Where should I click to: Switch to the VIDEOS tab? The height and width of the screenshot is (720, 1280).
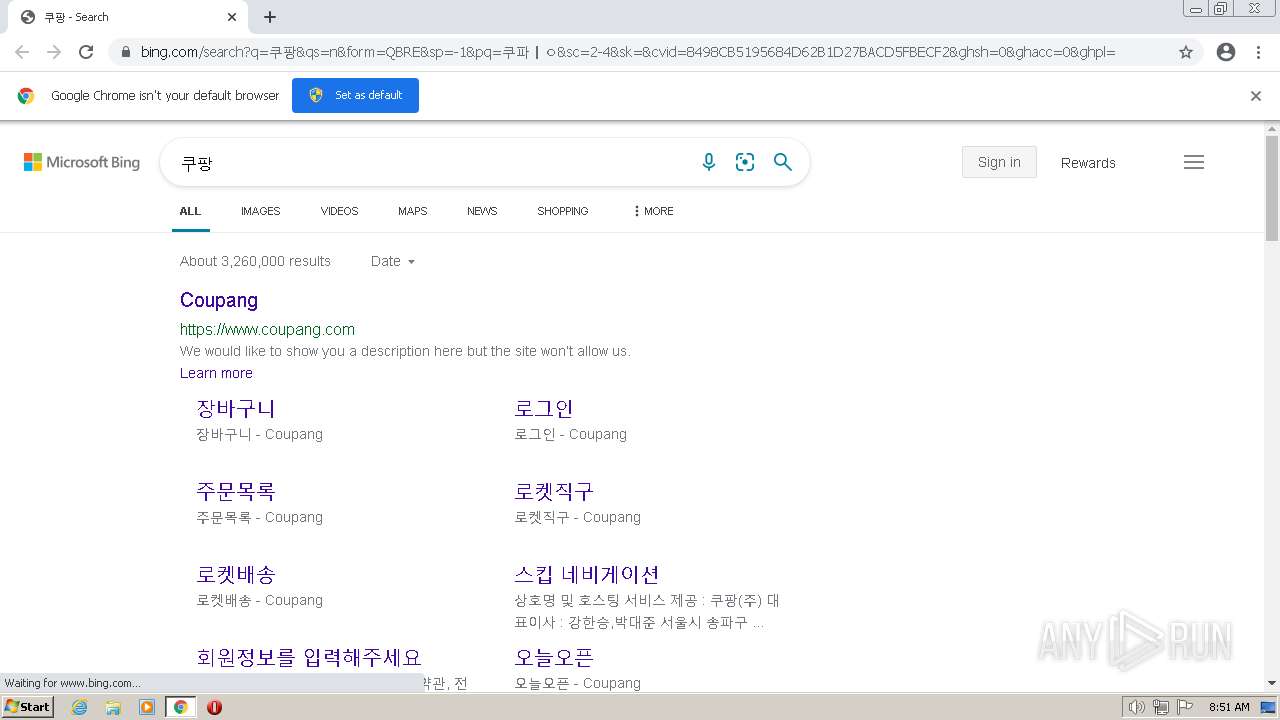pos(339,211)
